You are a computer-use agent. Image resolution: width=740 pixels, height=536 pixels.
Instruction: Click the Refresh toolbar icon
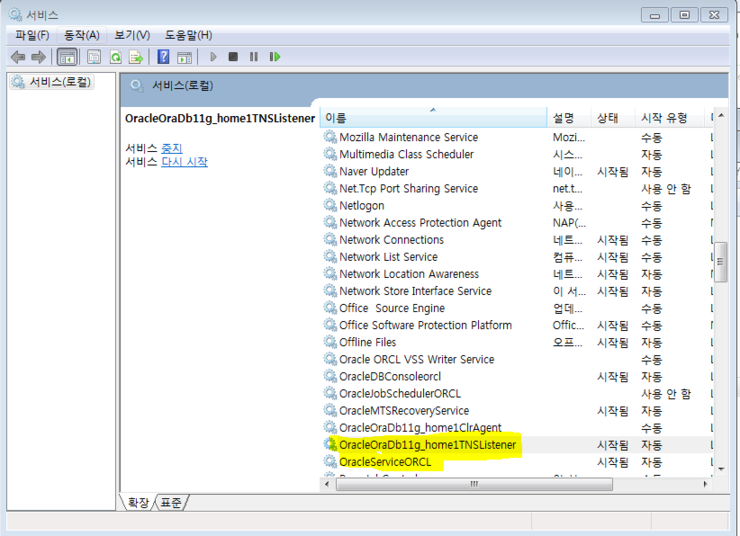pos(116,57)
